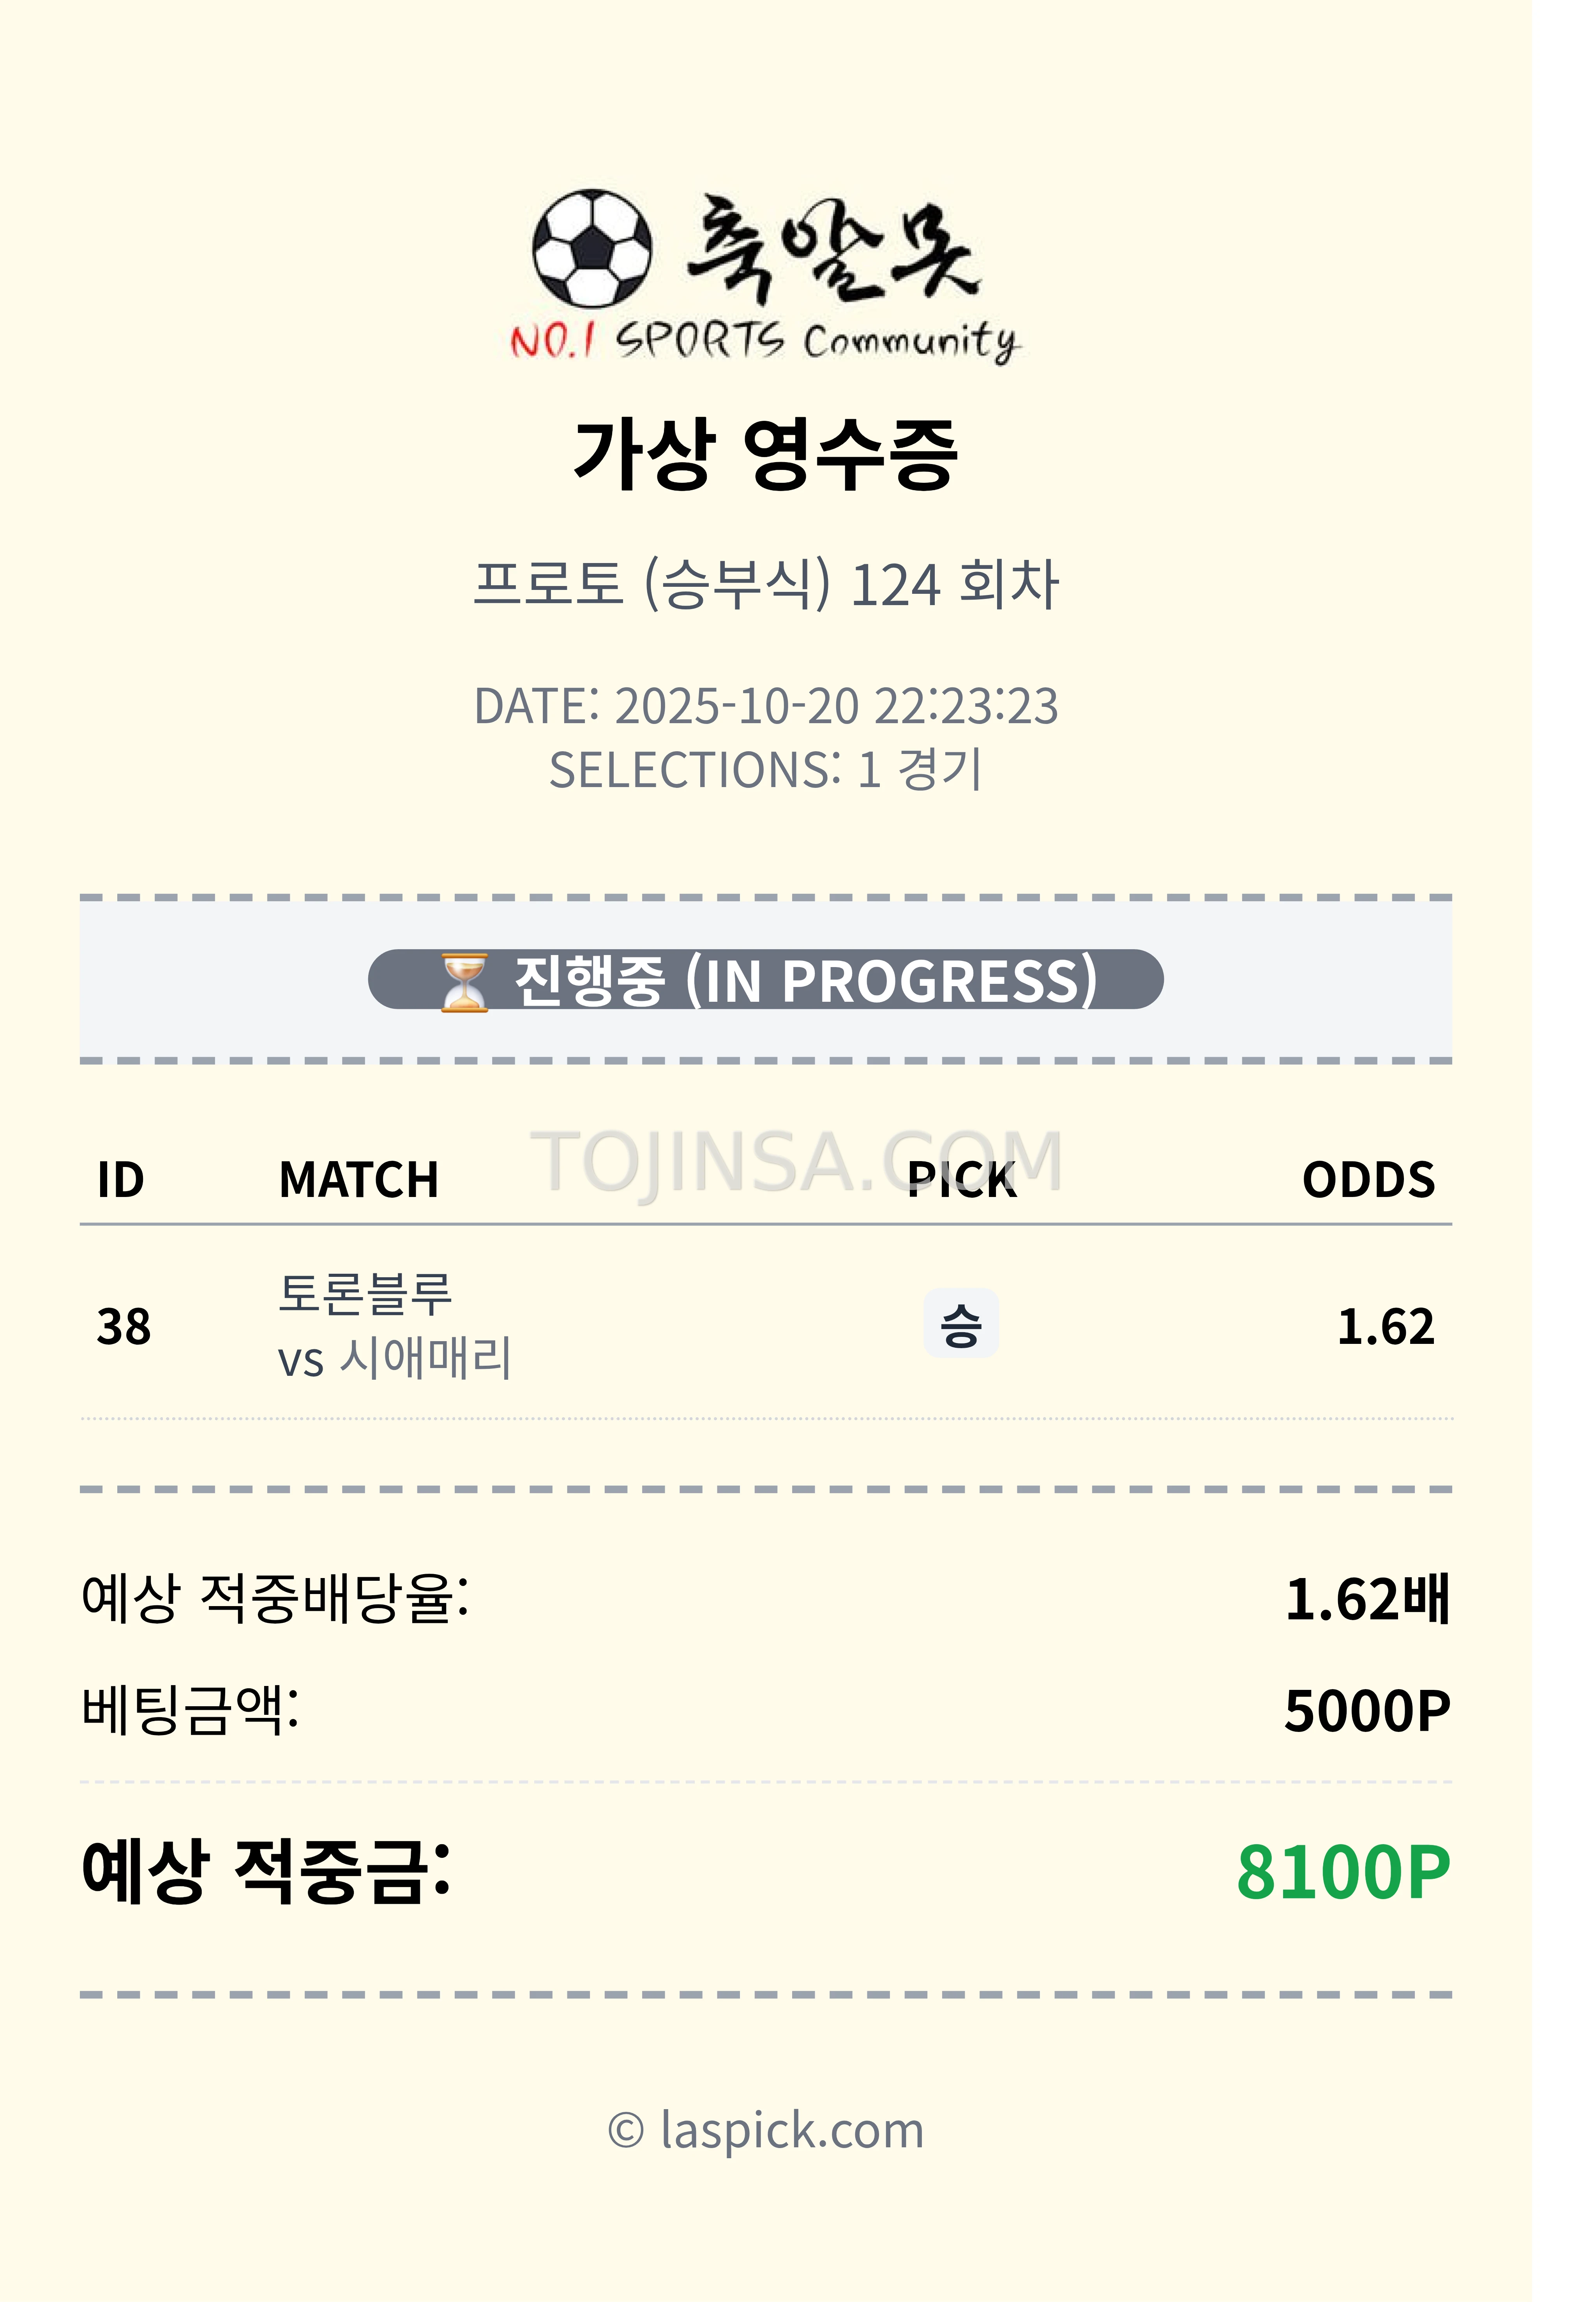Click the 토론블루 vs 시애매리 match name
The width and height of the screenshot is (1596, 2302).
(x=394, y=1326)
